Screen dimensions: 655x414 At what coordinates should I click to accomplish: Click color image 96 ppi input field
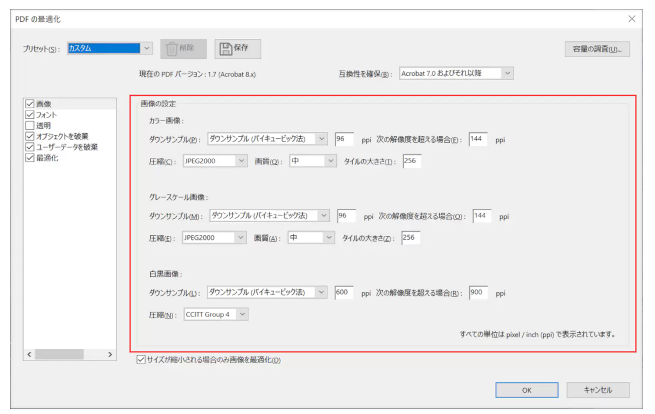tap(346, 139)
